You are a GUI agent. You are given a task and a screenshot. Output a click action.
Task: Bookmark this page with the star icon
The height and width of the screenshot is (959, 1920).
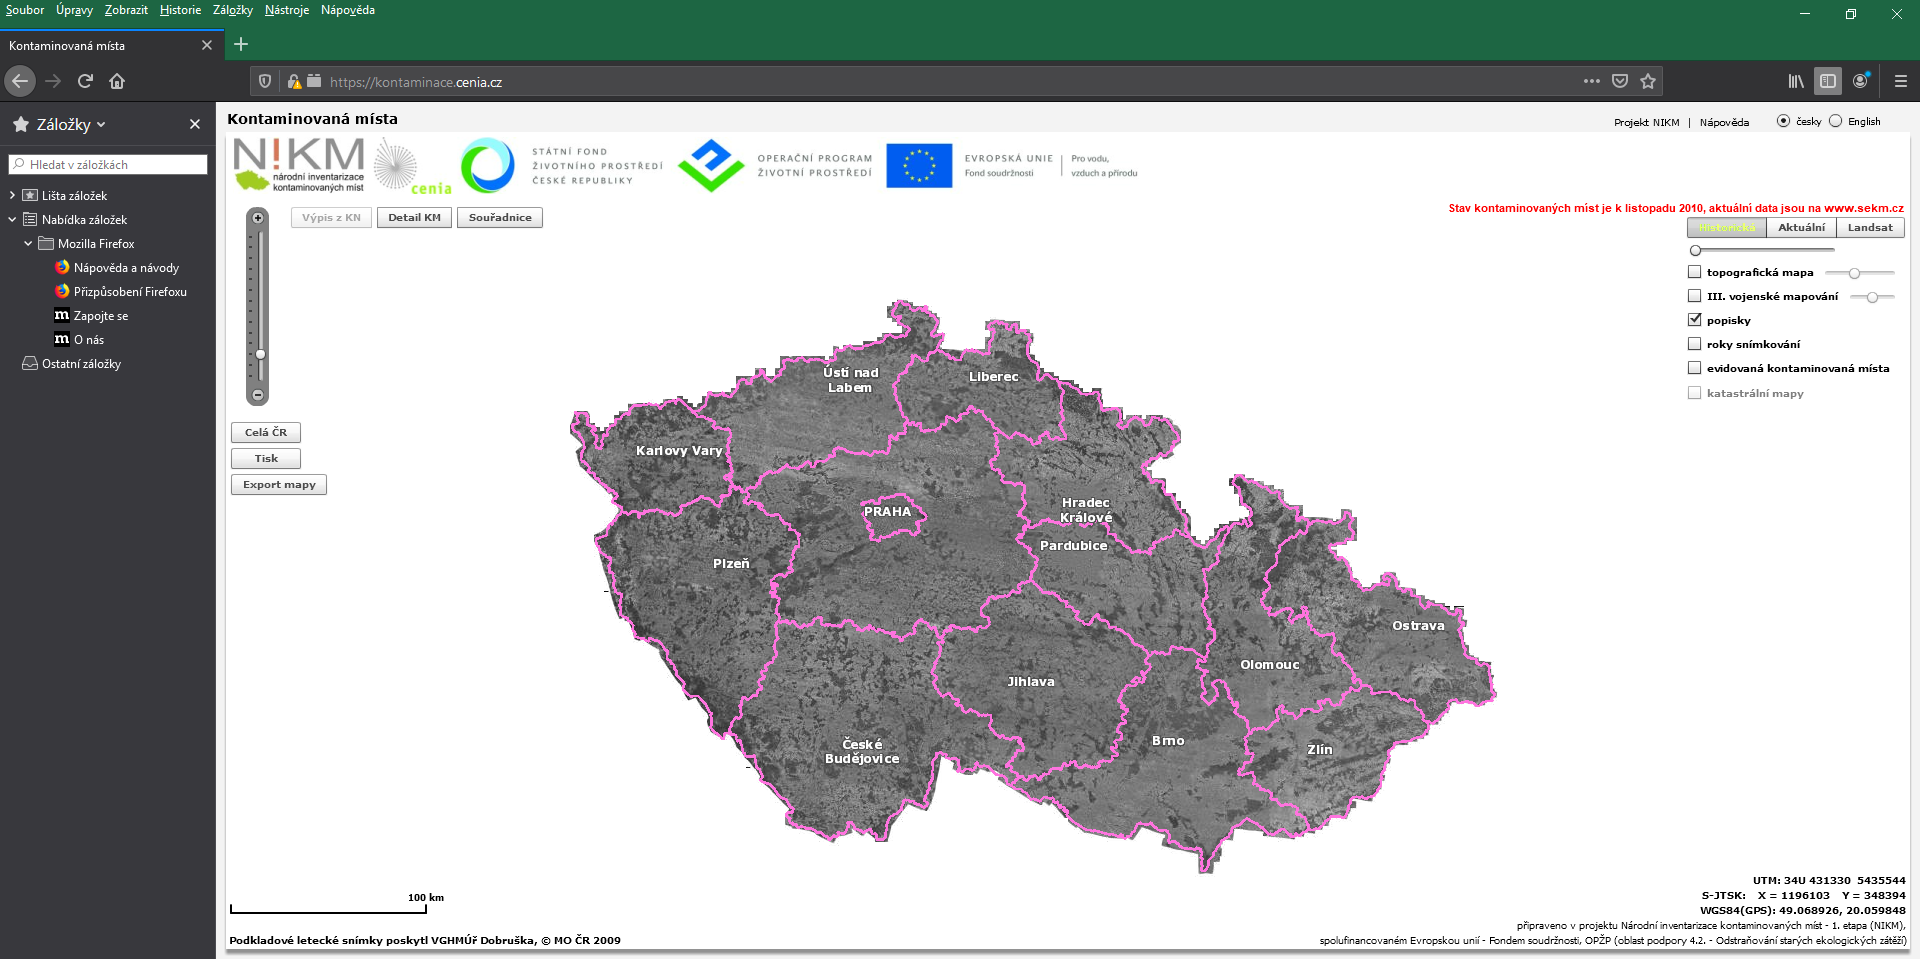1648,81
